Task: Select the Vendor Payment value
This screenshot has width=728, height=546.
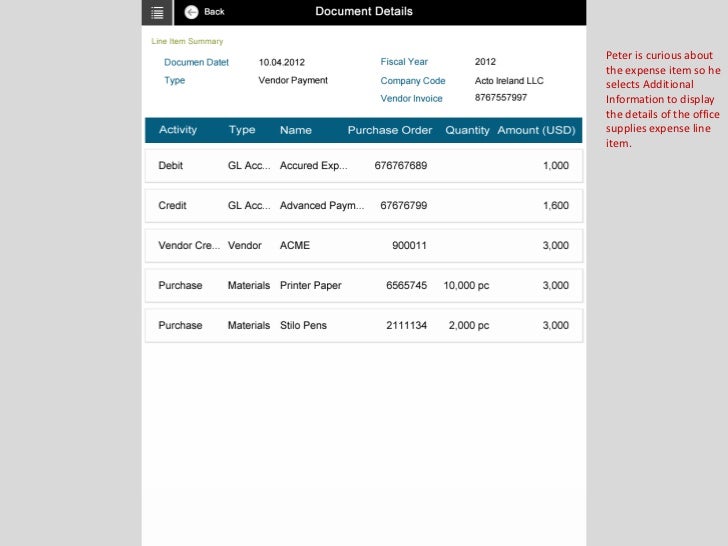Action: [293, 80]
